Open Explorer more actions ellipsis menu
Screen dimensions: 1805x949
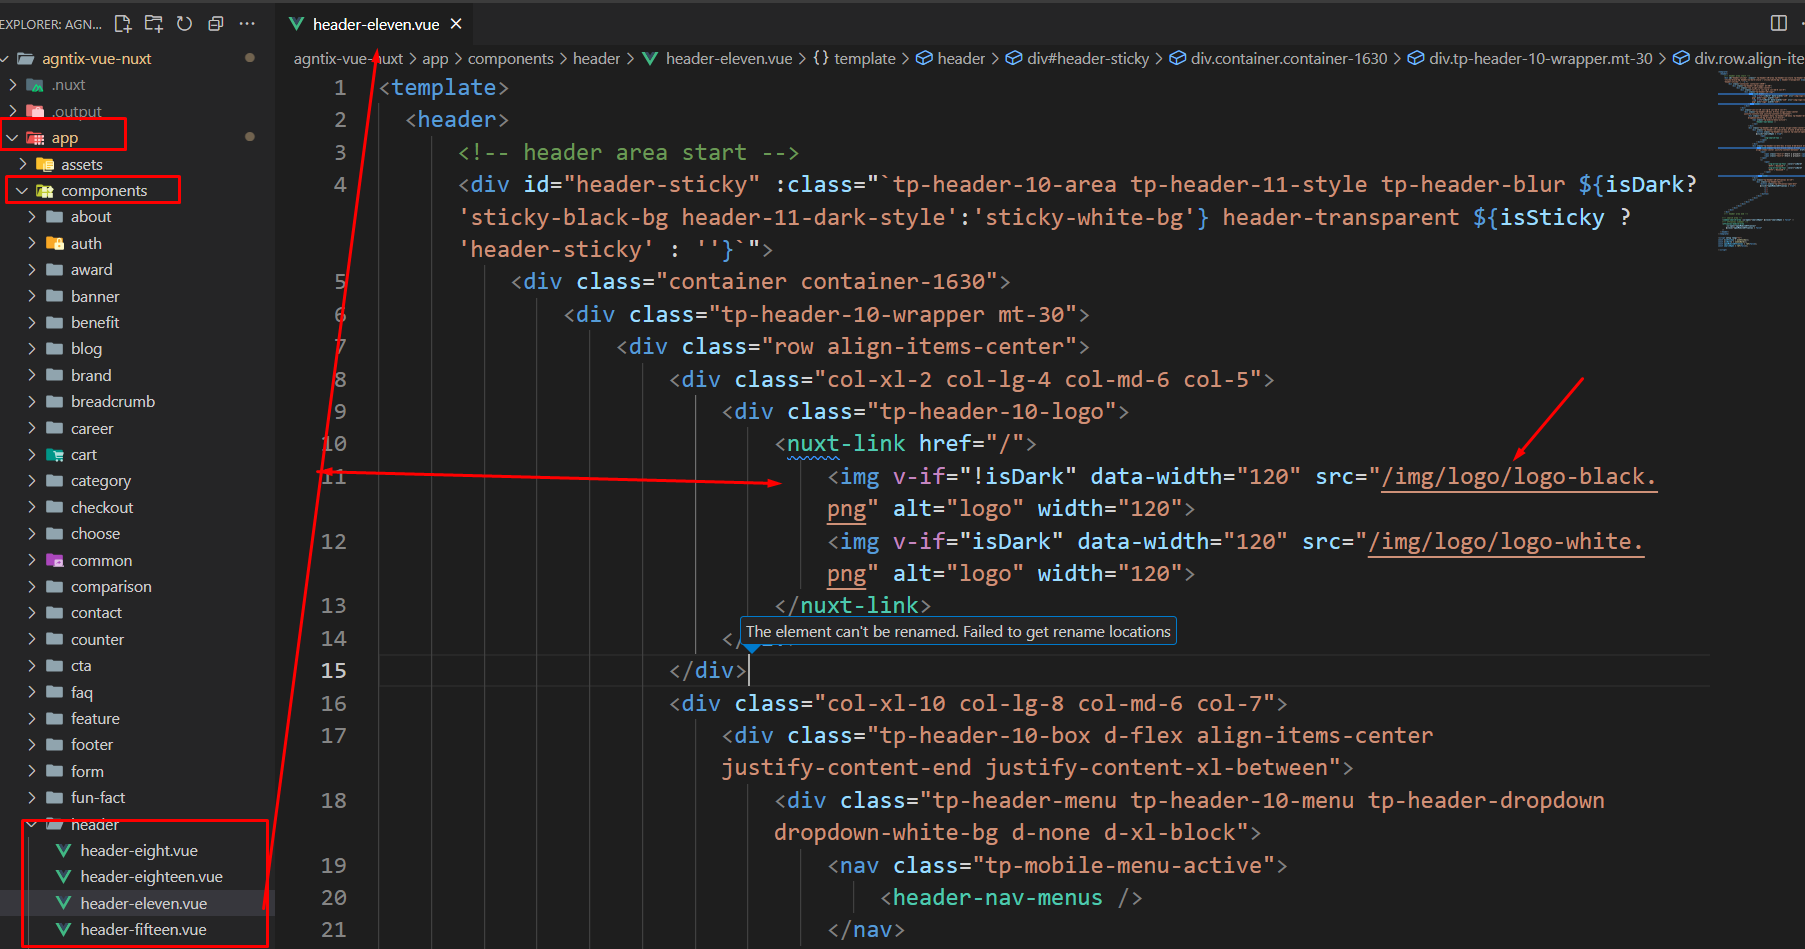pyautogui.click(x=247, y=23)
